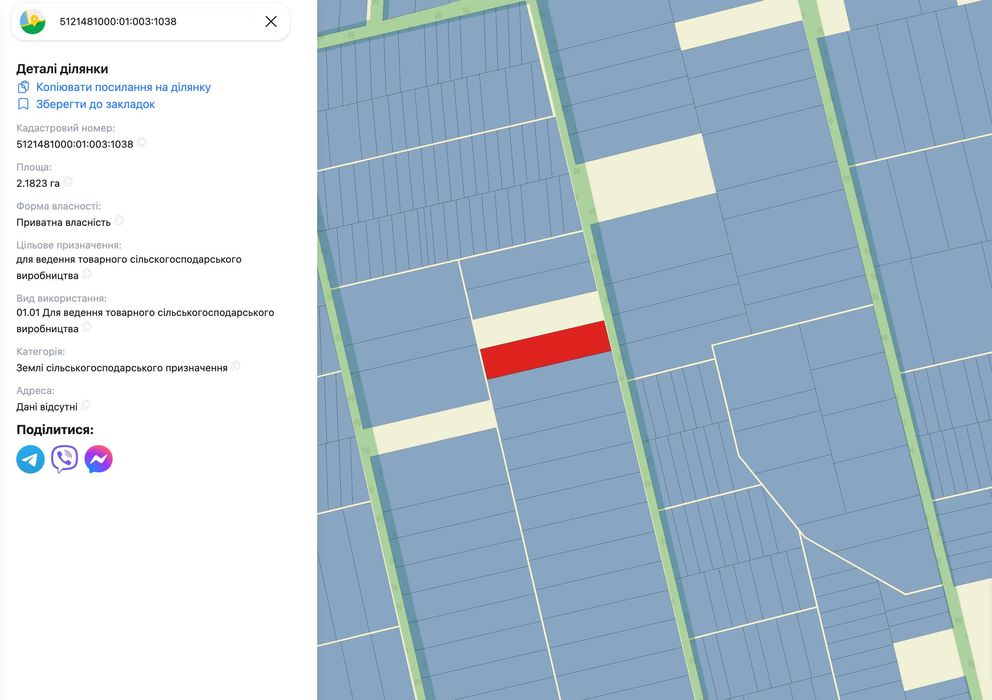Click 'Землі сільськогосподарського призначення' text
This screenshot has width=992, height=700.
click(122, 368)
